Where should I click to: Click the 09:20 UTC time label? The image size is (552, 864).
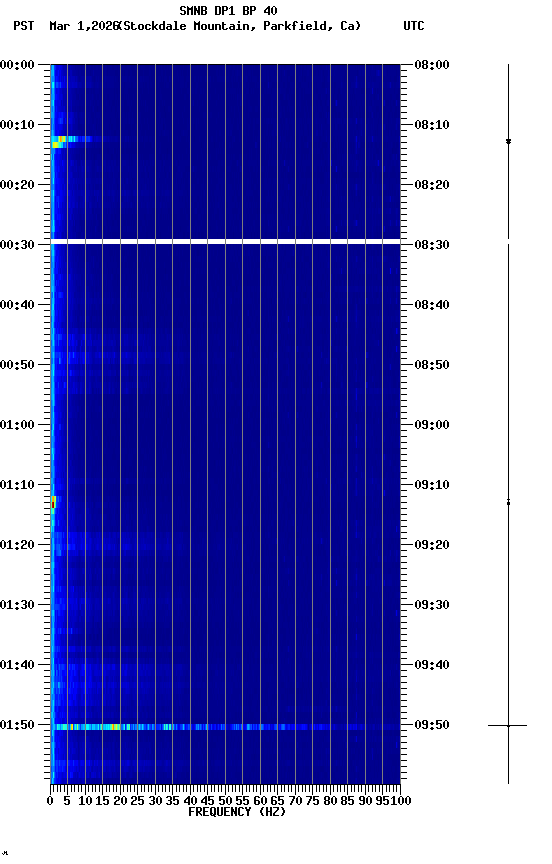point(432,546)
